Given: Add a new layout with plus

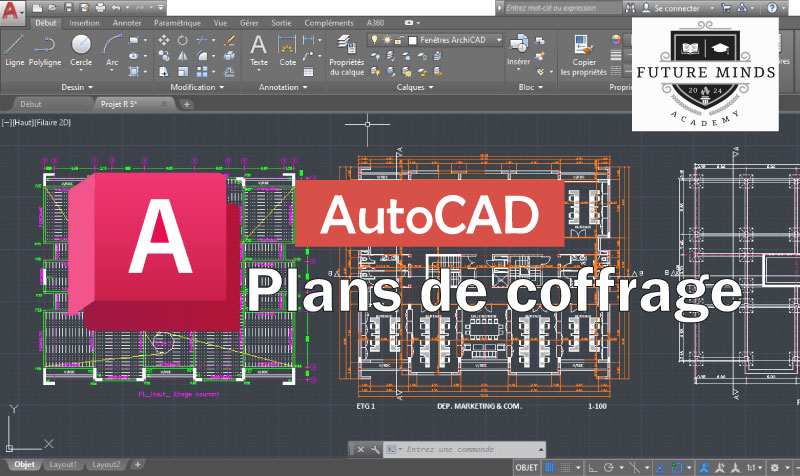Looking at the screenshot, I should pyautogui.click(x=137, y=465).
